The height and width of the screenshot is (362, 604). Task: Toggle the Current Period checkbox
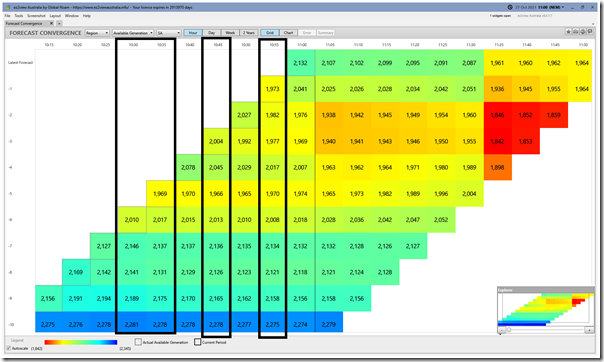coord(198,342)
